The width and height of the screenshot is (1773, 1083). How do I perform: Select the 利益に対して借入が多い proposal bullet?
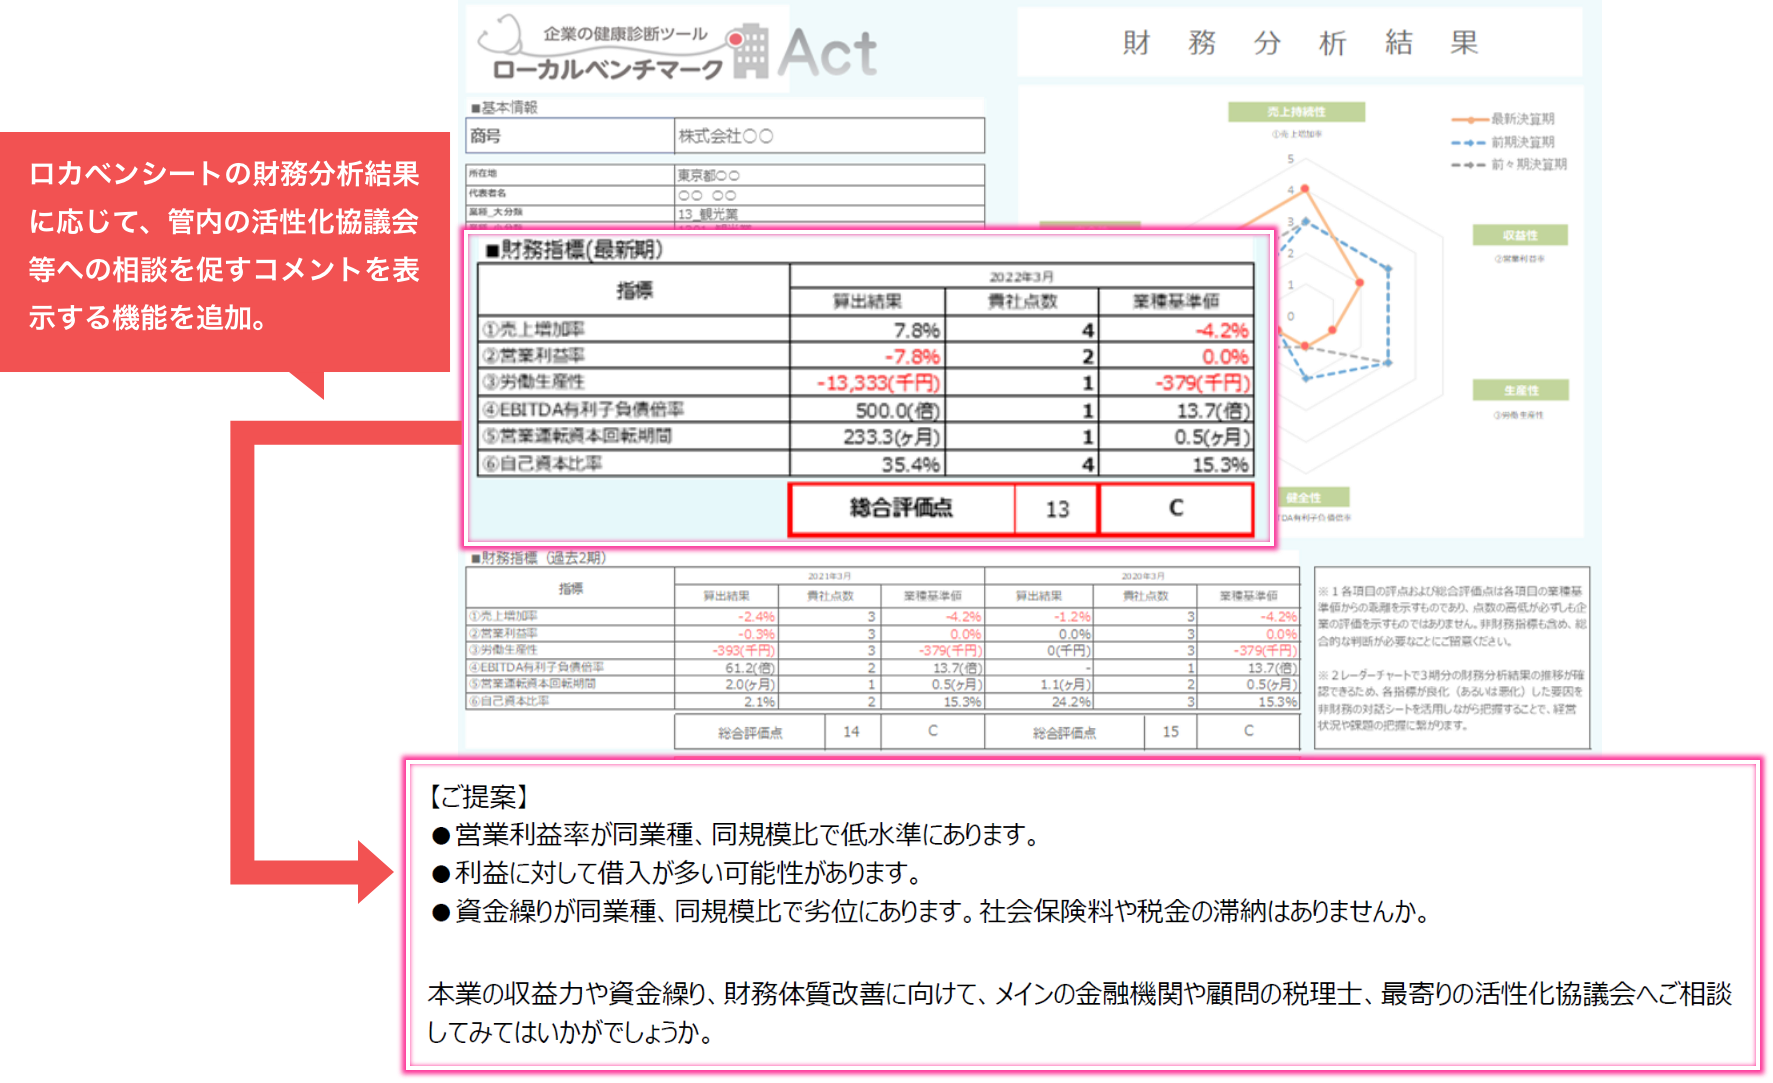tap(678, 873)
